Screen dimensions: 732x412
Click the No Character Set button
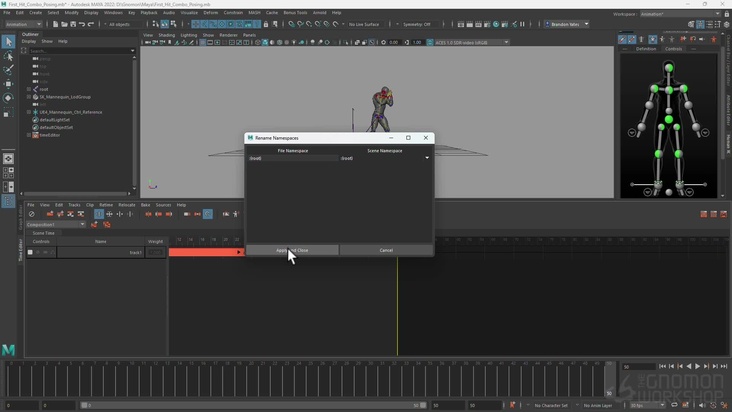[x=551, y=405]
